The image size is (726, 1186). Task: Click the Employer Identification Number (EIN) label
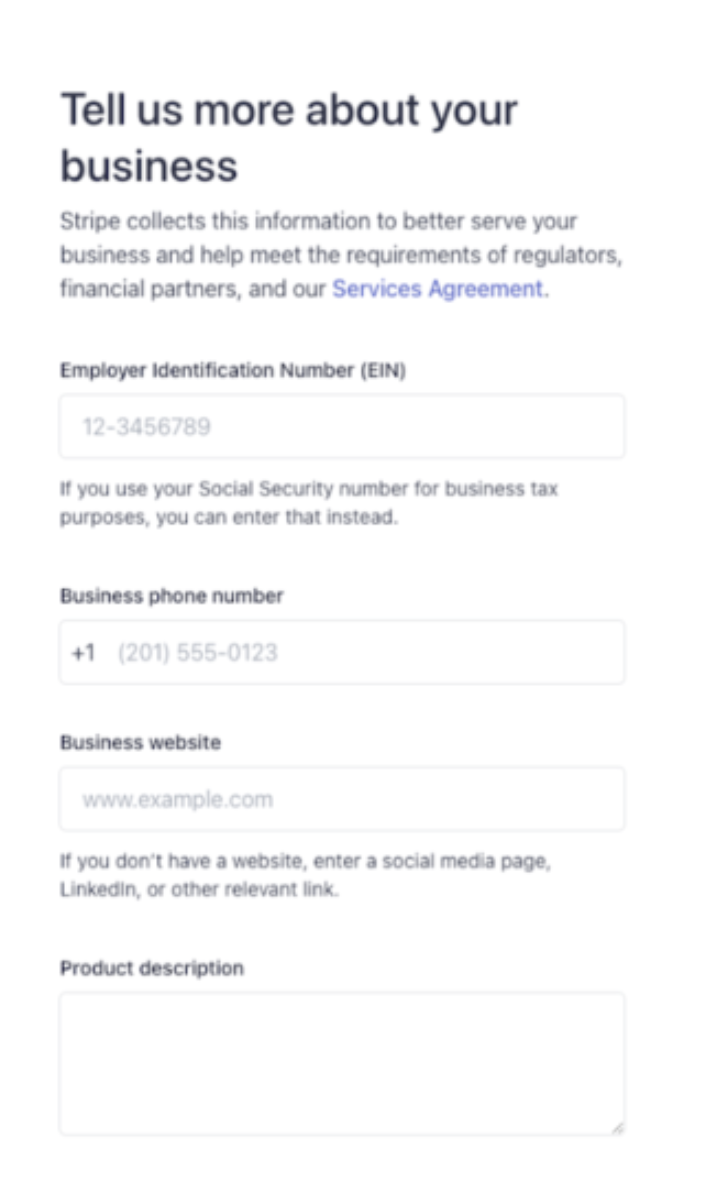233,370
